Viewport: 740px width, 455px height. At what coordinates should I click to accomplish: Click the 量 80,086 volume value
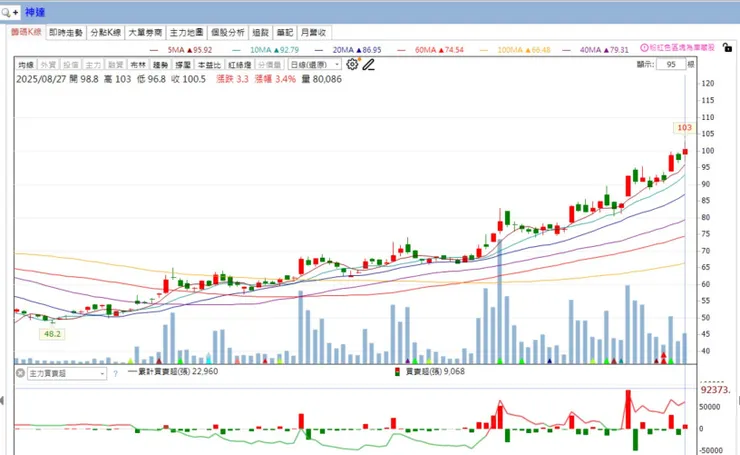pos(321,79)
